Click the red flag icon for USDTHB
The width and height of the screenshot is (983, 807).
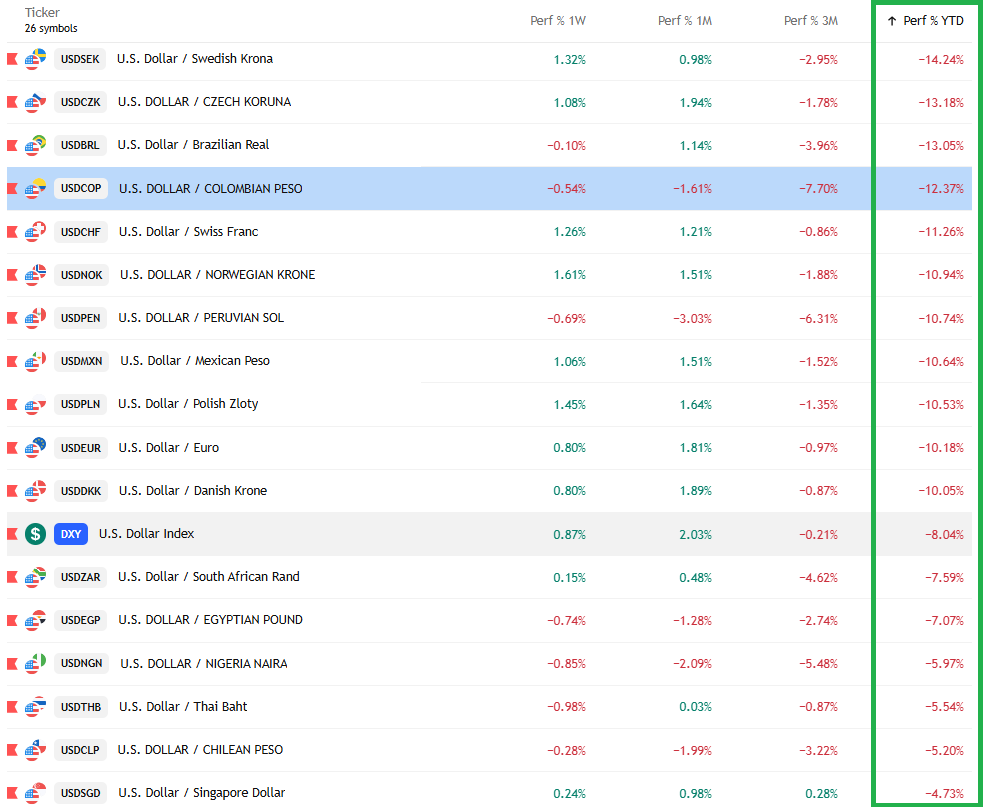[x=12, y=707]
